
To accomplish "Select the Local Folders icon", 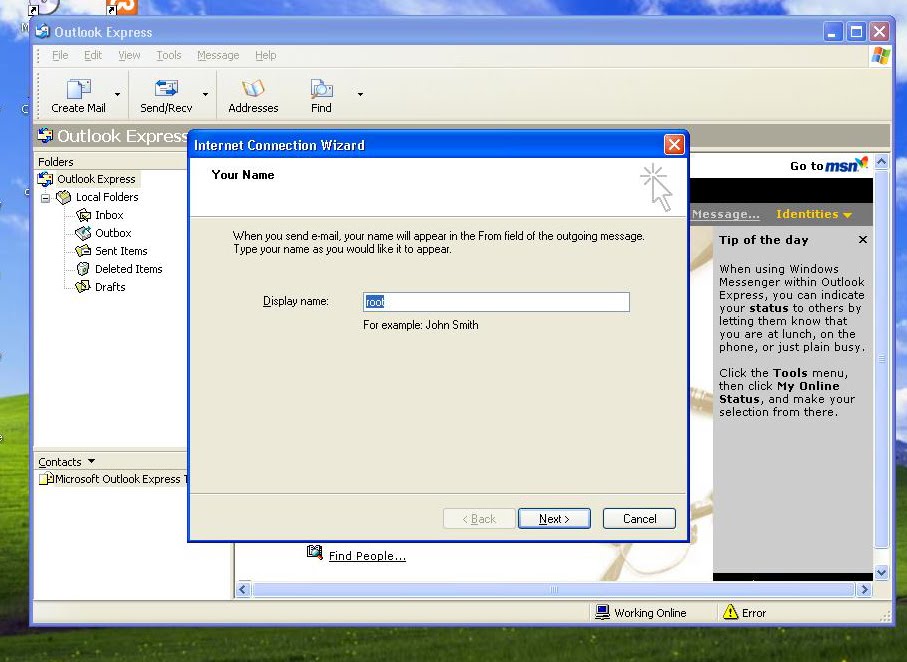I will pos(64,197).
